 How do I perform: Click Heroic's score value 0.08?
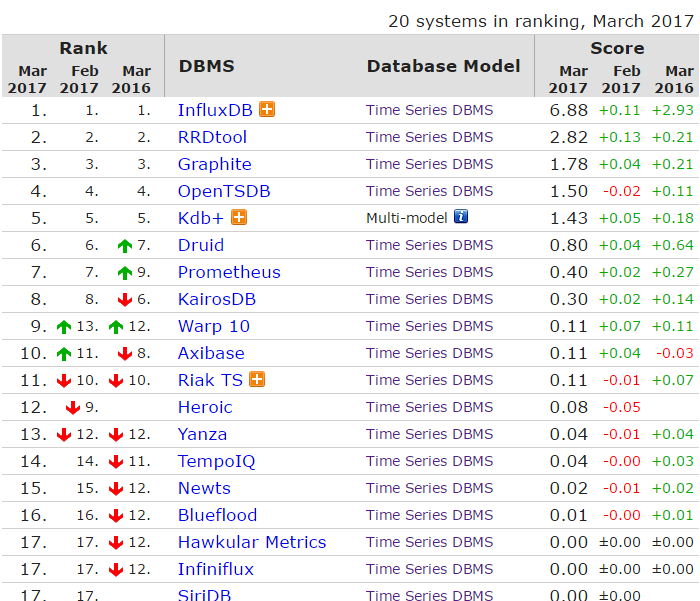point(568,407)
